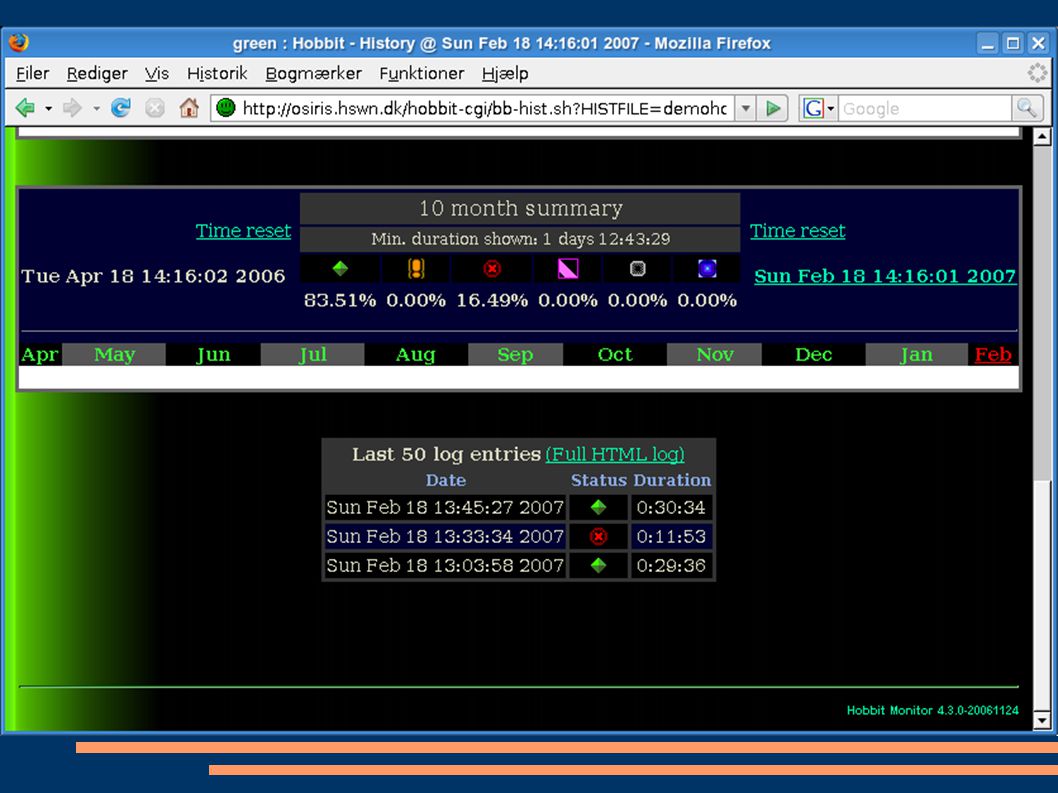Click the green smiley site icon in address bar
Screen dimensions: 1058x793
(x=226, y=108)
